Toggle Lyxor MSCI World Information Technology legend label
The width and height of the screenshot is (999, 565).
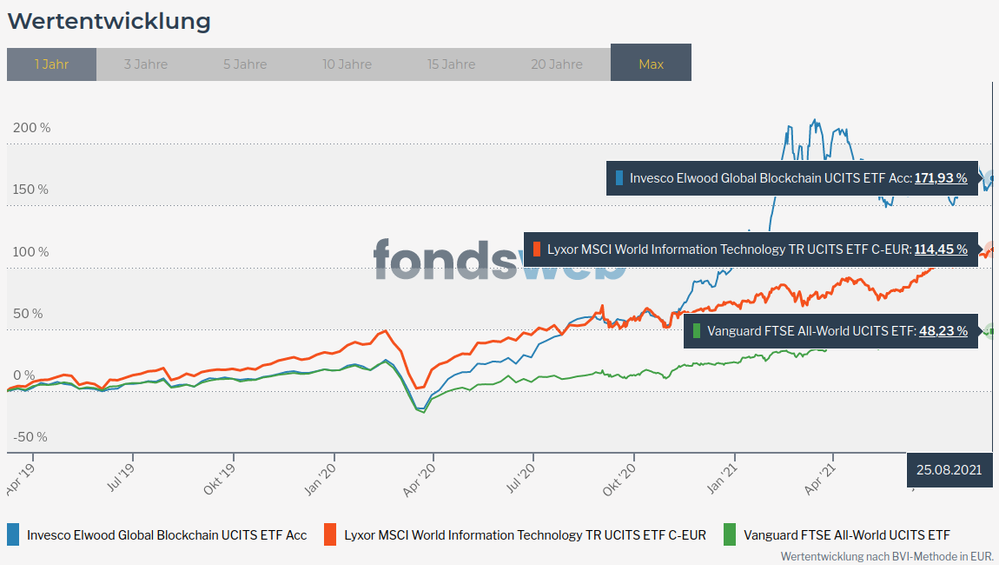(525, 535)
